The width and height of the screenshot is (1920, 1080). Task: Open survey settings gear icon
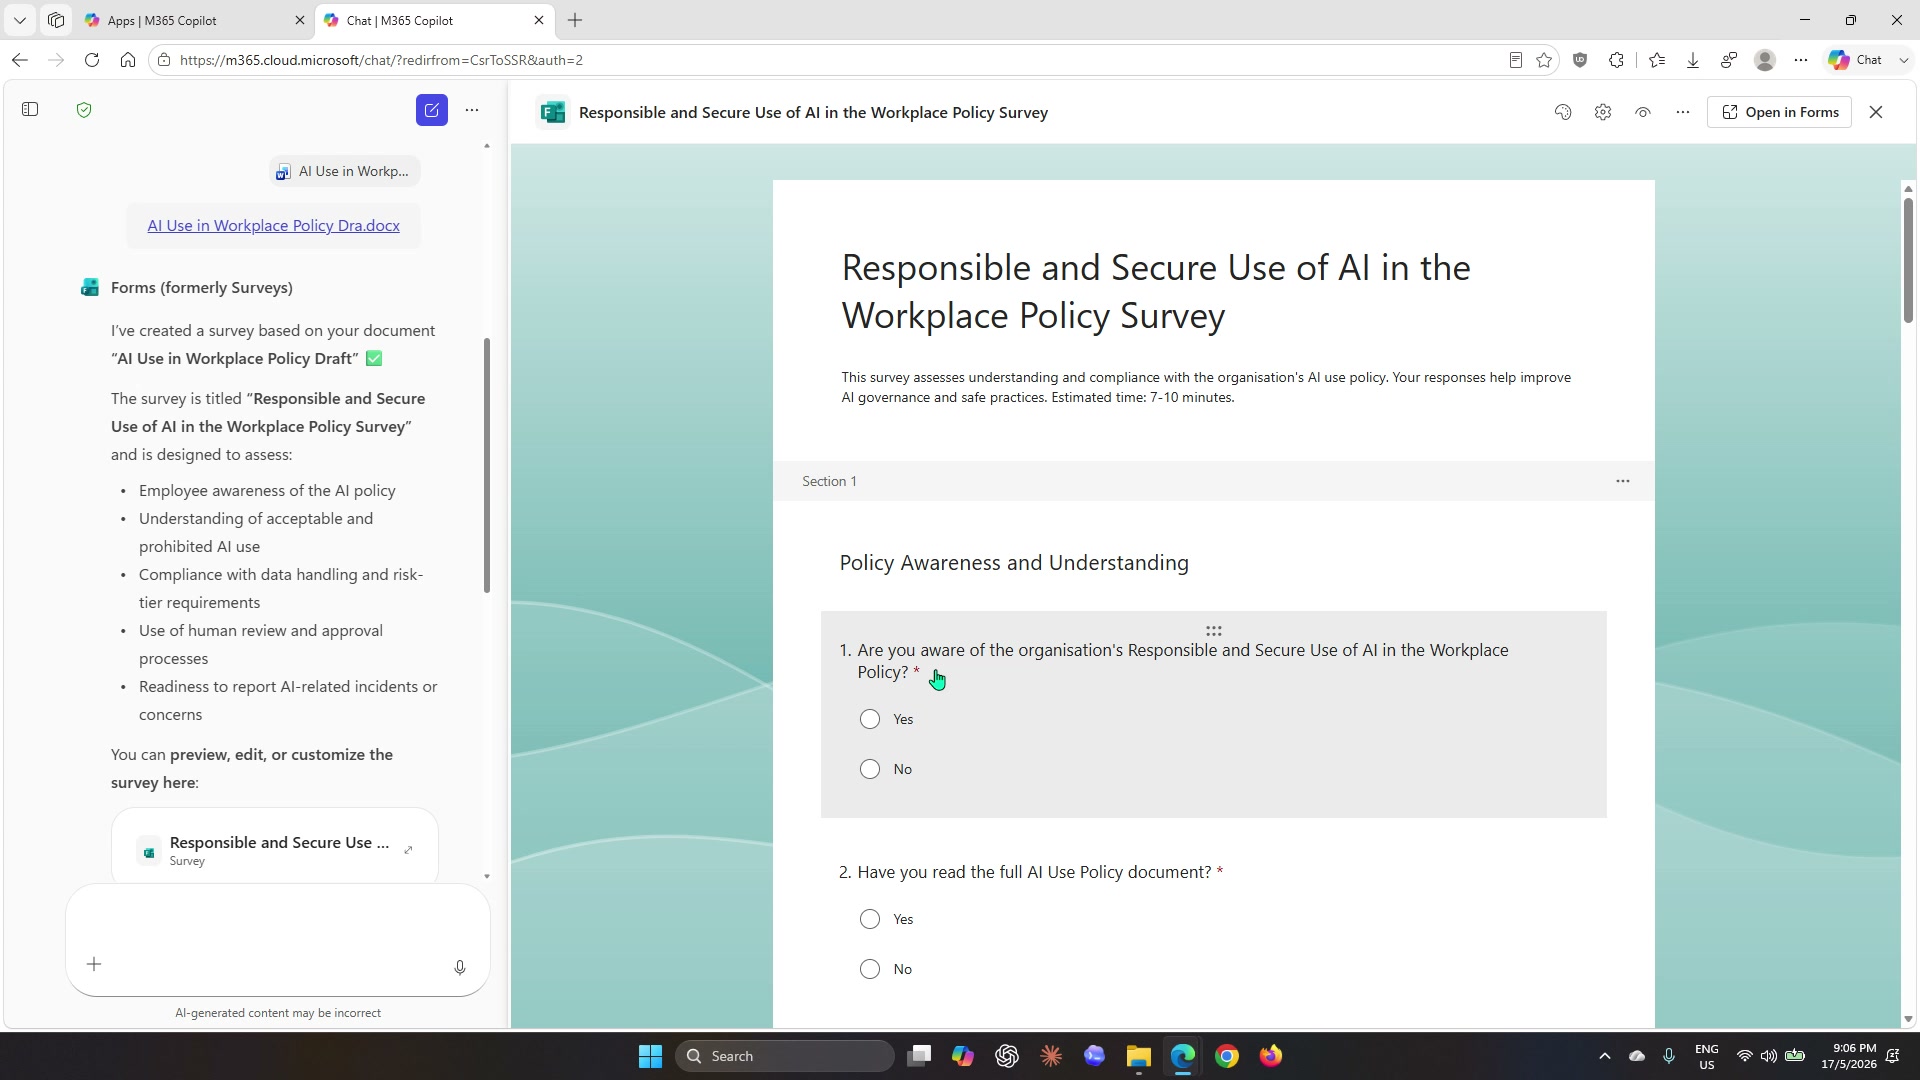(1603, 112)
